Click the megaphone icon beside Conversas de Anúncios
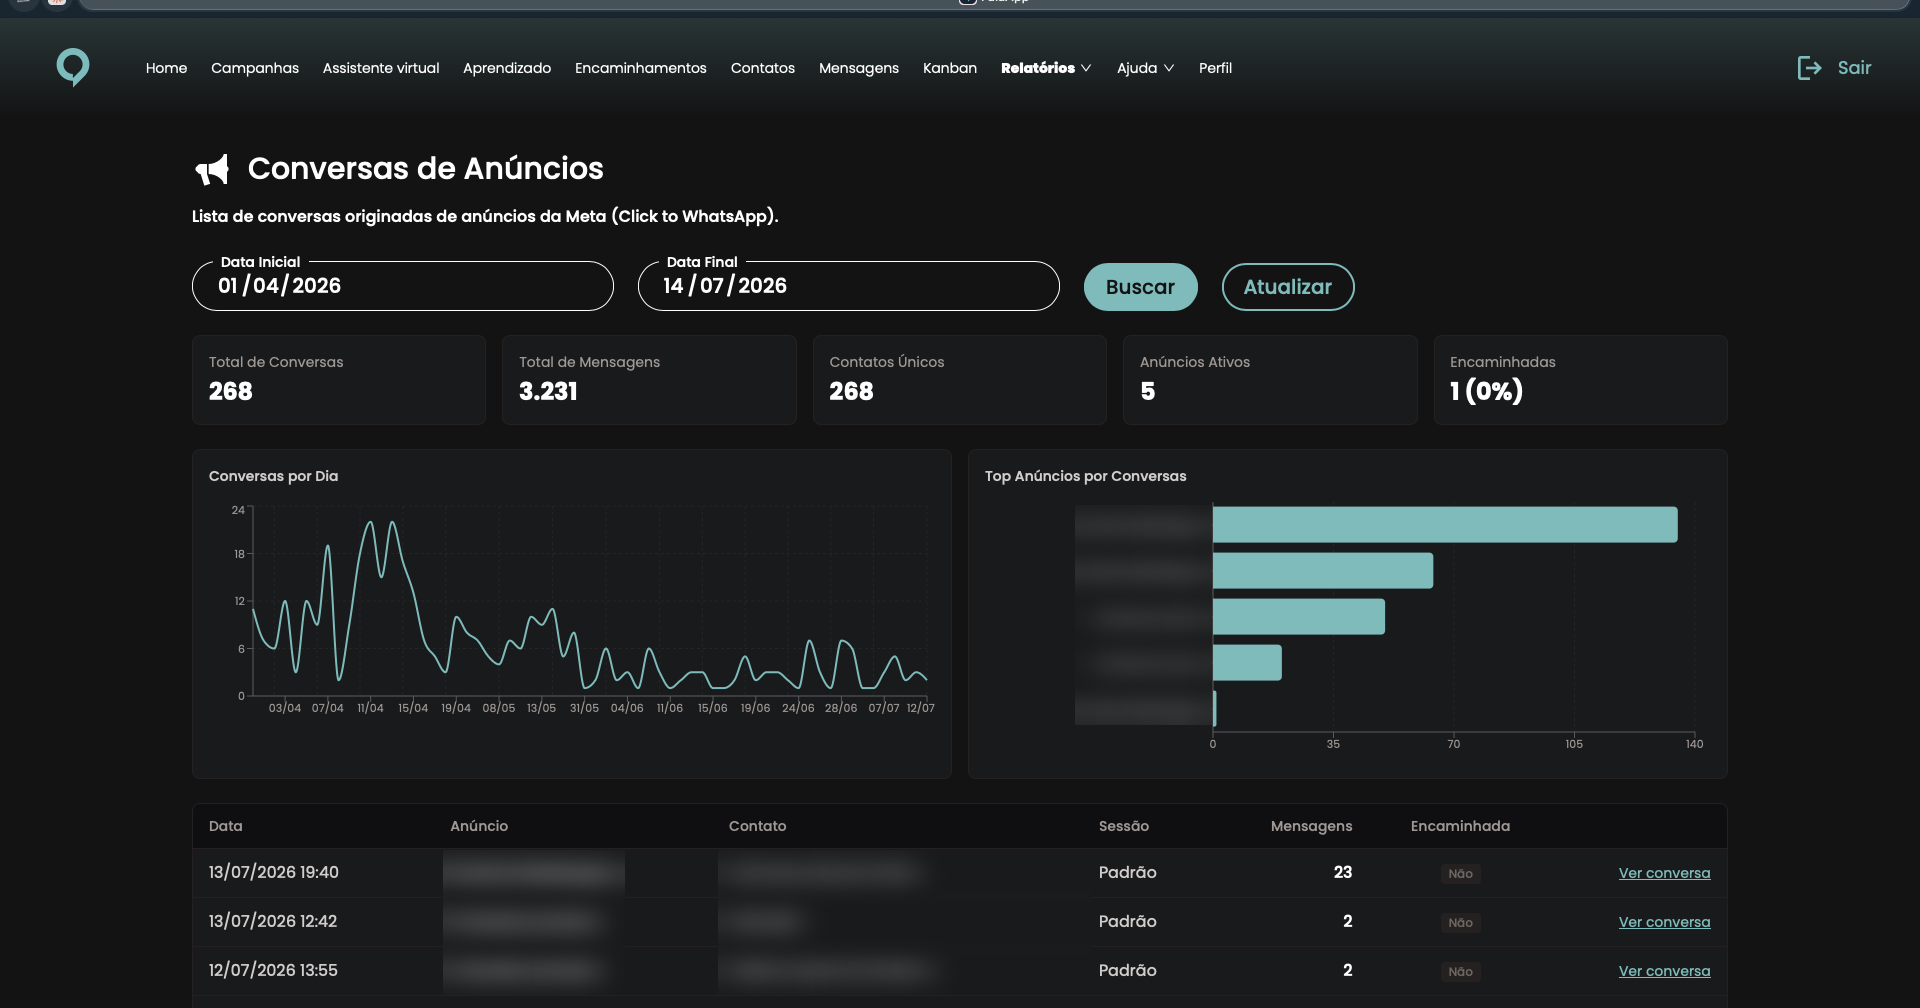This screenshot has height=1008, width=1920. [212, 169]
